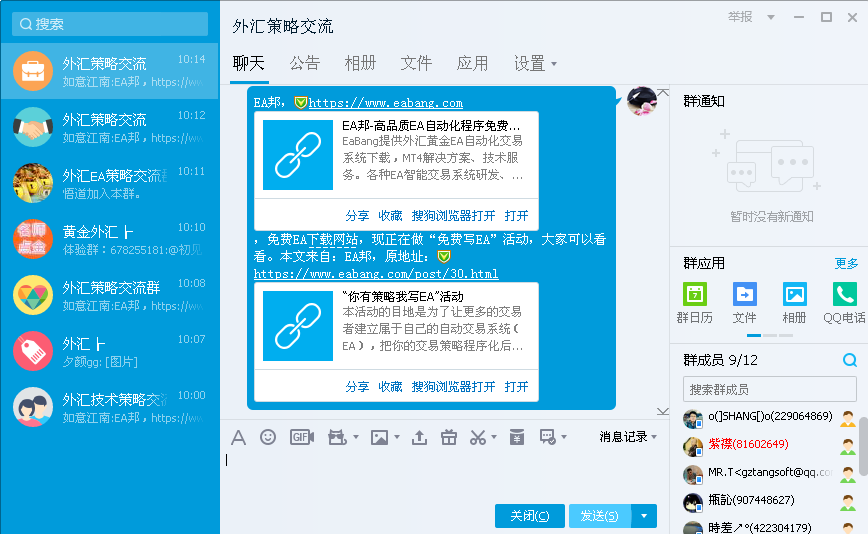Open the gift box icon in toolbar

(x=448, y=437)
